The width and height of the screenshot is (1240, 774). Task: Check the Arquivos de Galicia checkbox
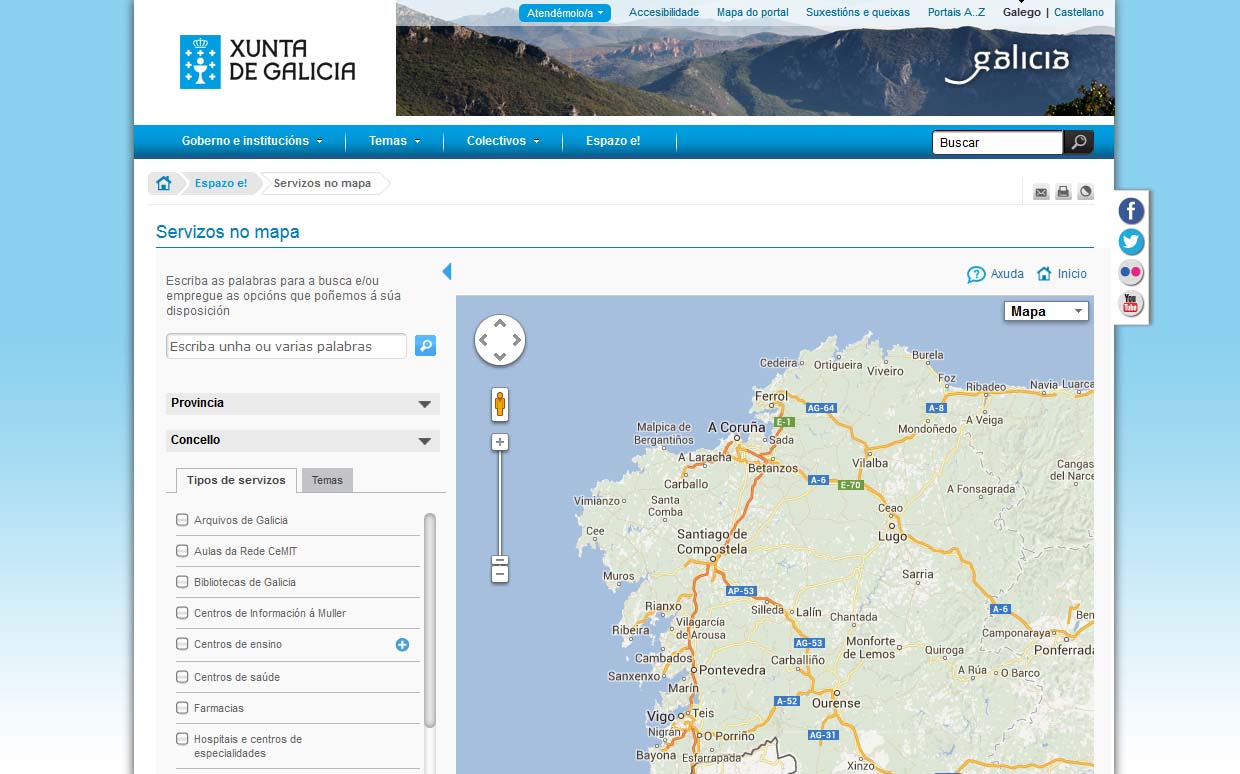click(182, 520)
